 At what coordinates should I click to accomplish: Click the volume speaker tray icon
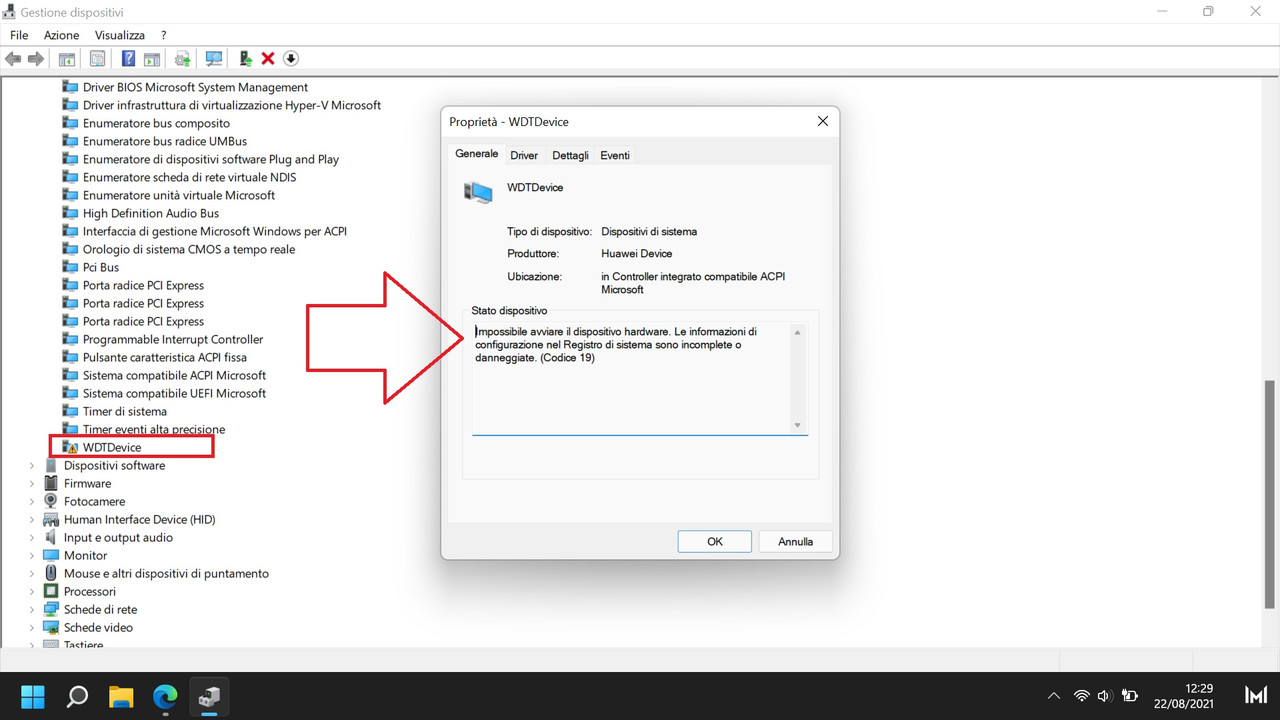tap(1105, 696)
